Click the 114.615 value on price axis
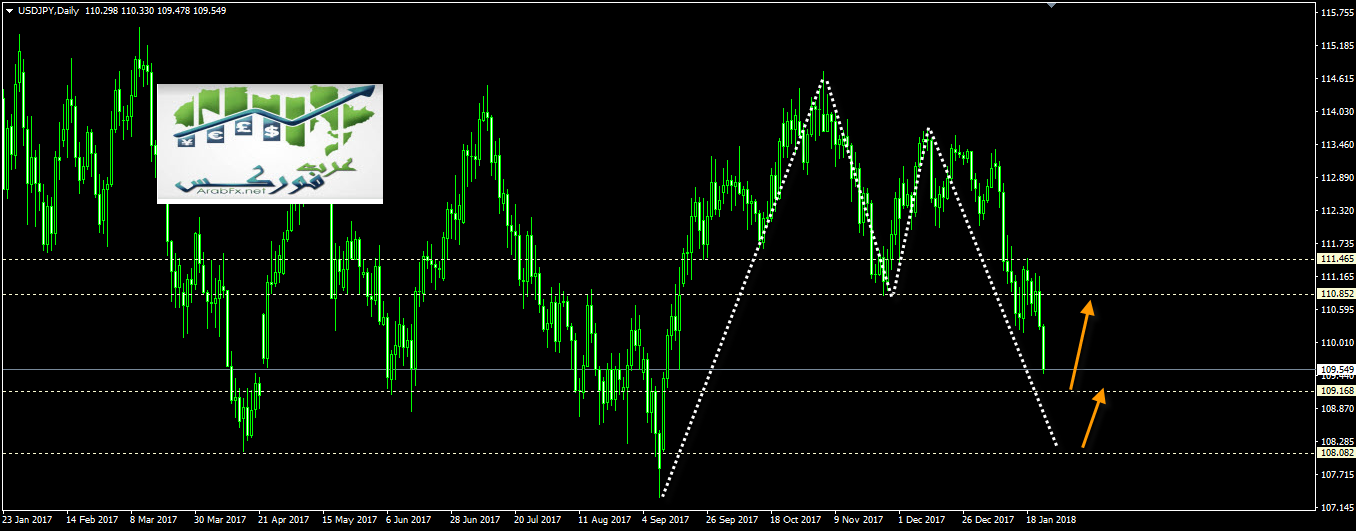Image resolution: width=1356 pixels, height=531 pixels. coord(1337,79)
